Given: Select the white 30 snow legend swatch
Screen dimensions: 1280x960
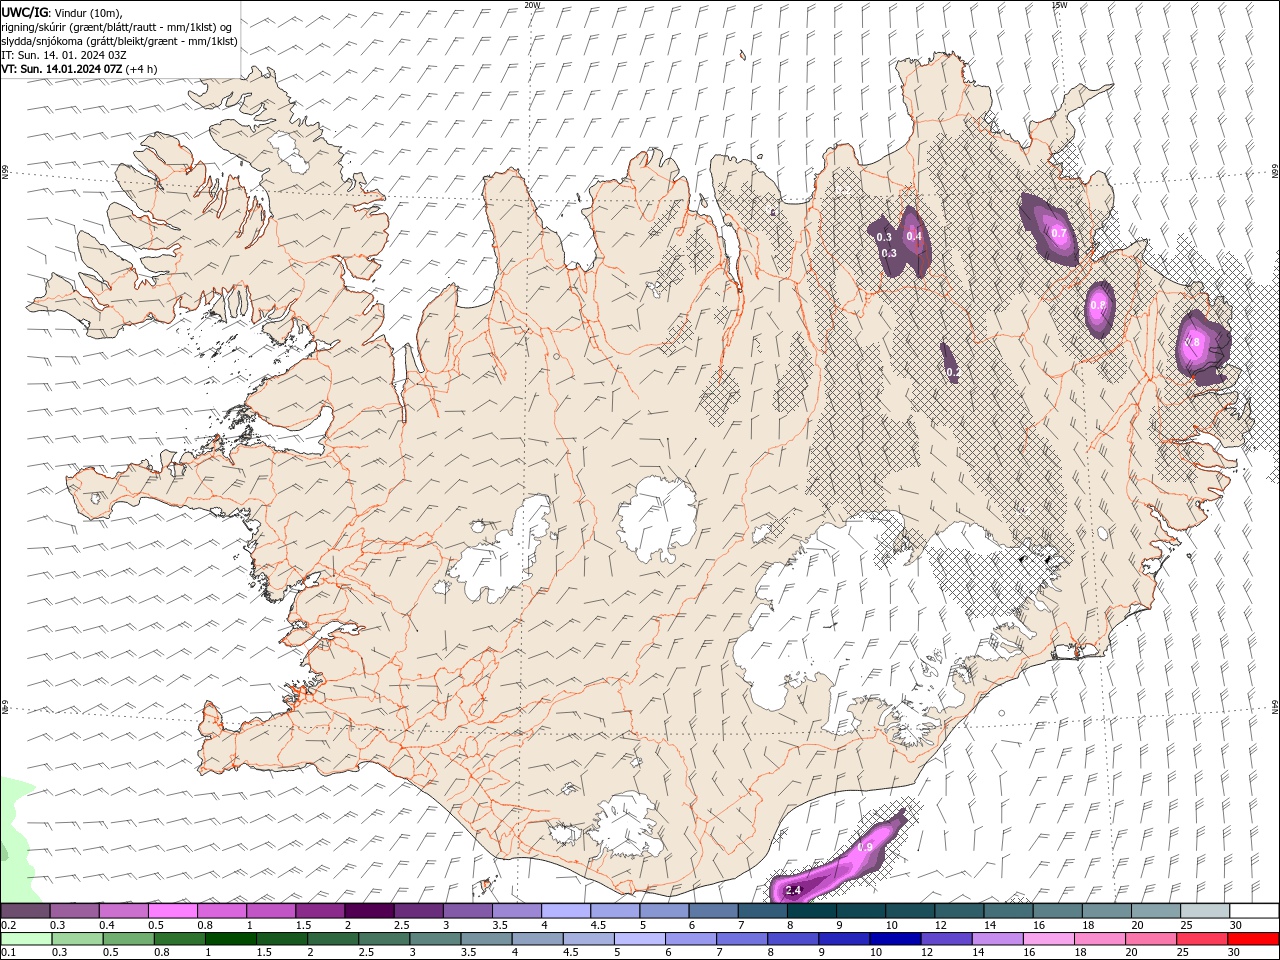Looking at the screenshot, I should pos(1253,911).
